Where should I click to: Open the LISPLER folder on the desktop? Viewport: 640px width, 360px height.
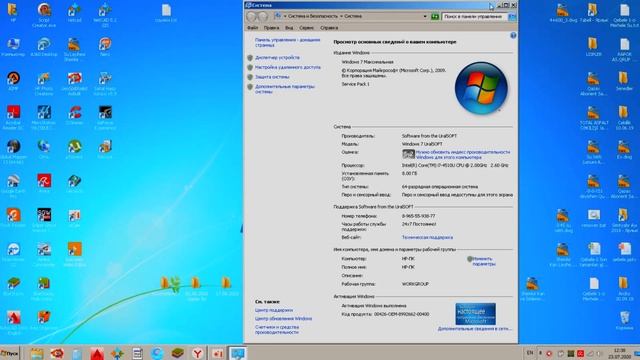tap(593, 47)
